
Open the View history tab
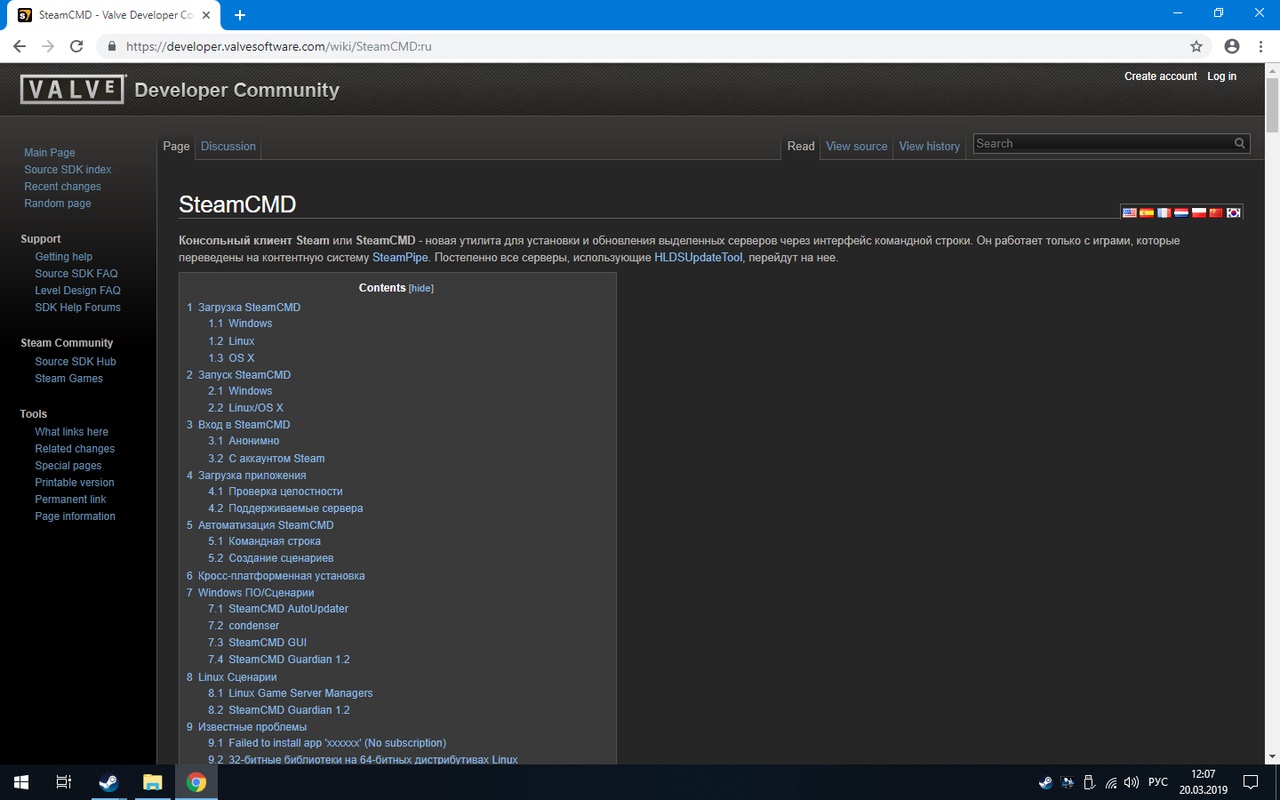point(929,146)
